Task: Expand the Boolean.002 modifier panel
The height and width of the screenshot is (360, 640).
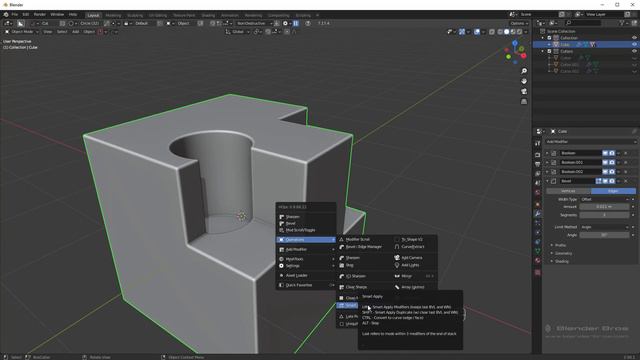Action: pyautogui.click(x=547, y=171)
